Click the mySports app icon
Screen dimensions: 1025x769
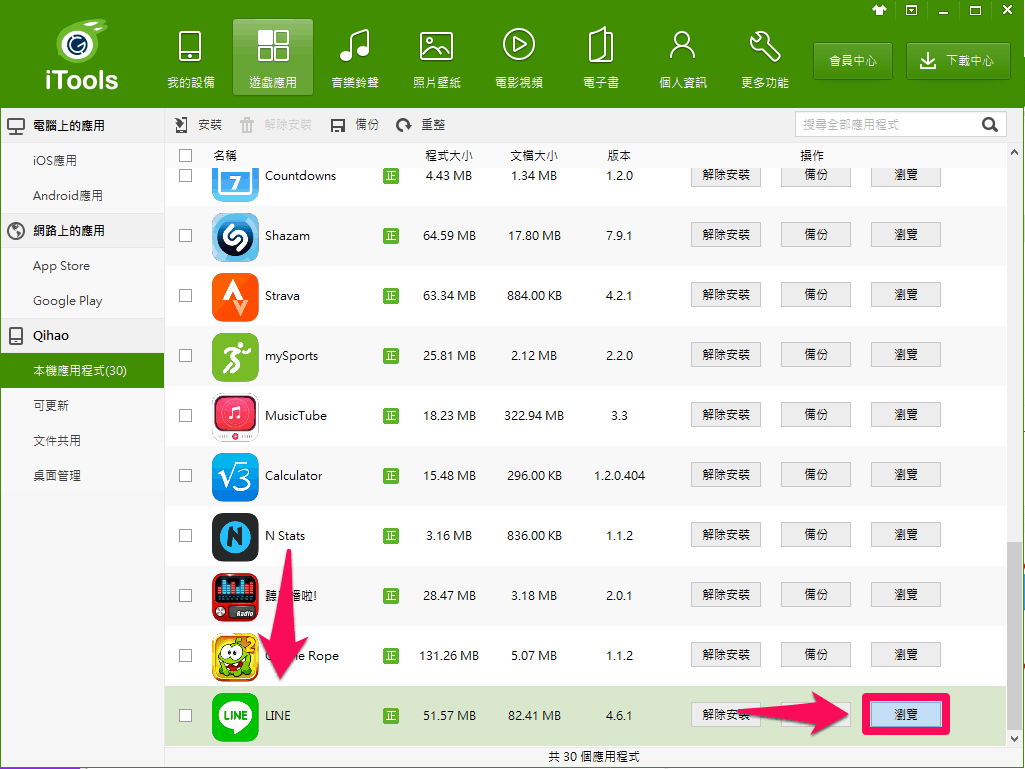pyautogui.click(x=235, y=356)
